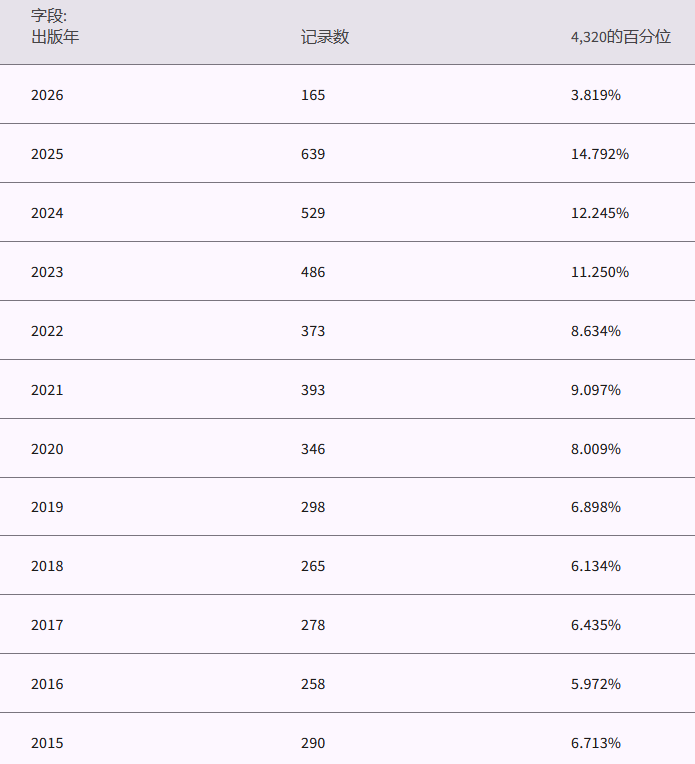695x764 pixels.
Task: Click record count 265 for 2018
Action: coord(313,566)
